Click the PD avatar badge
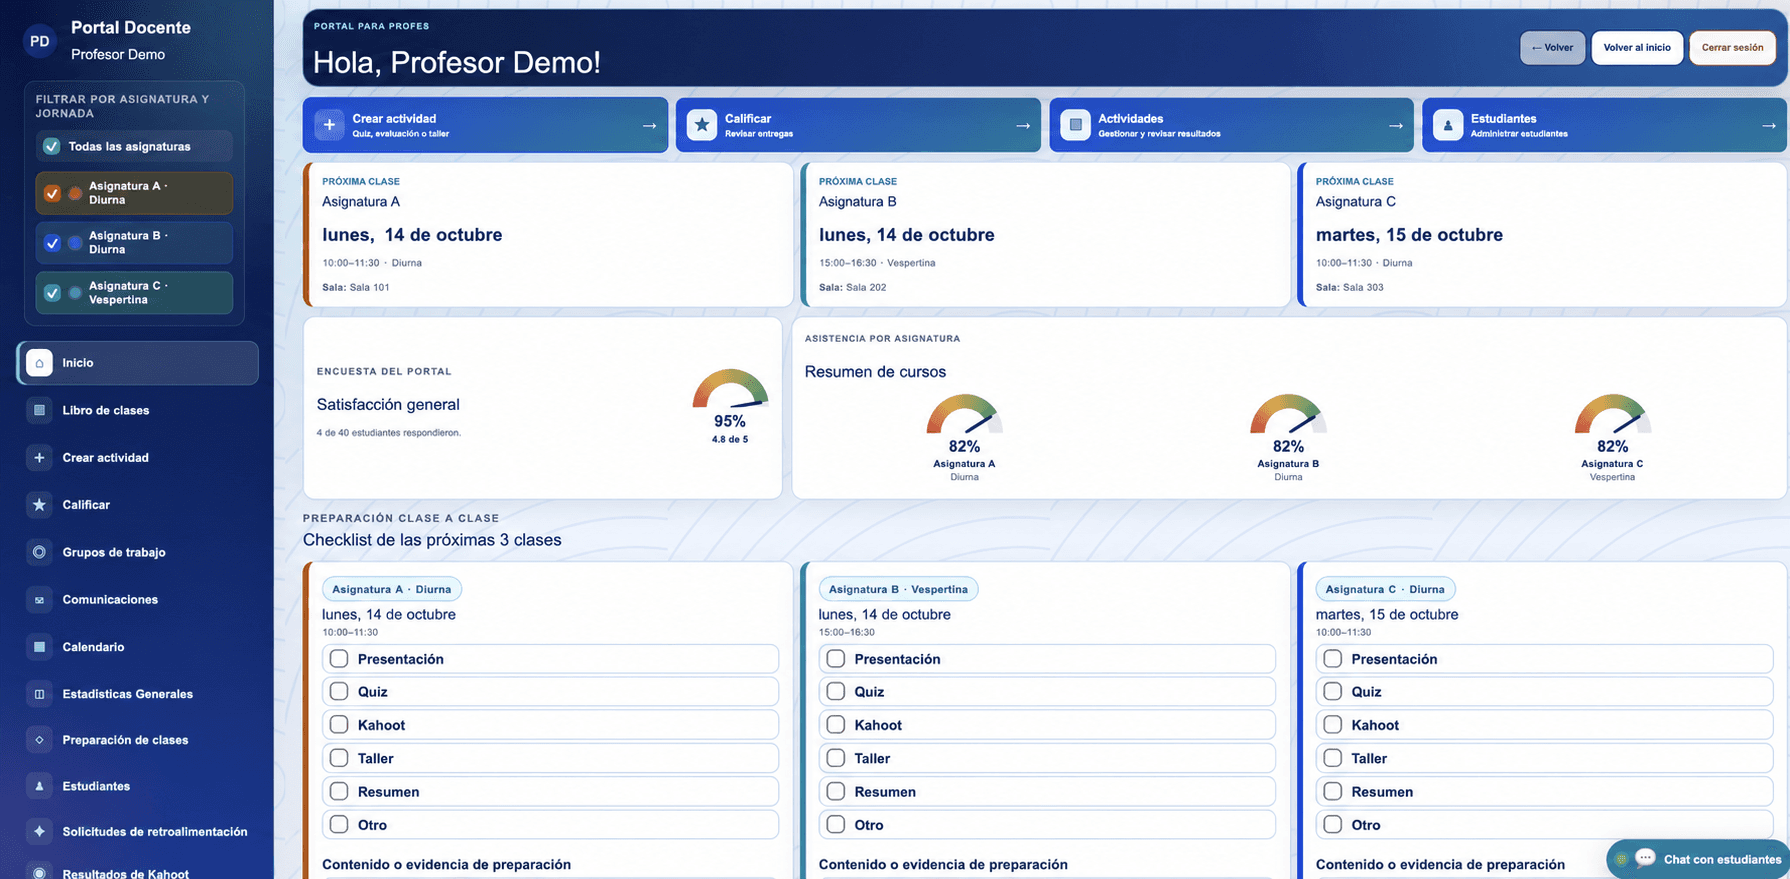Screen dimensions: 1790x879 point(40,41)
